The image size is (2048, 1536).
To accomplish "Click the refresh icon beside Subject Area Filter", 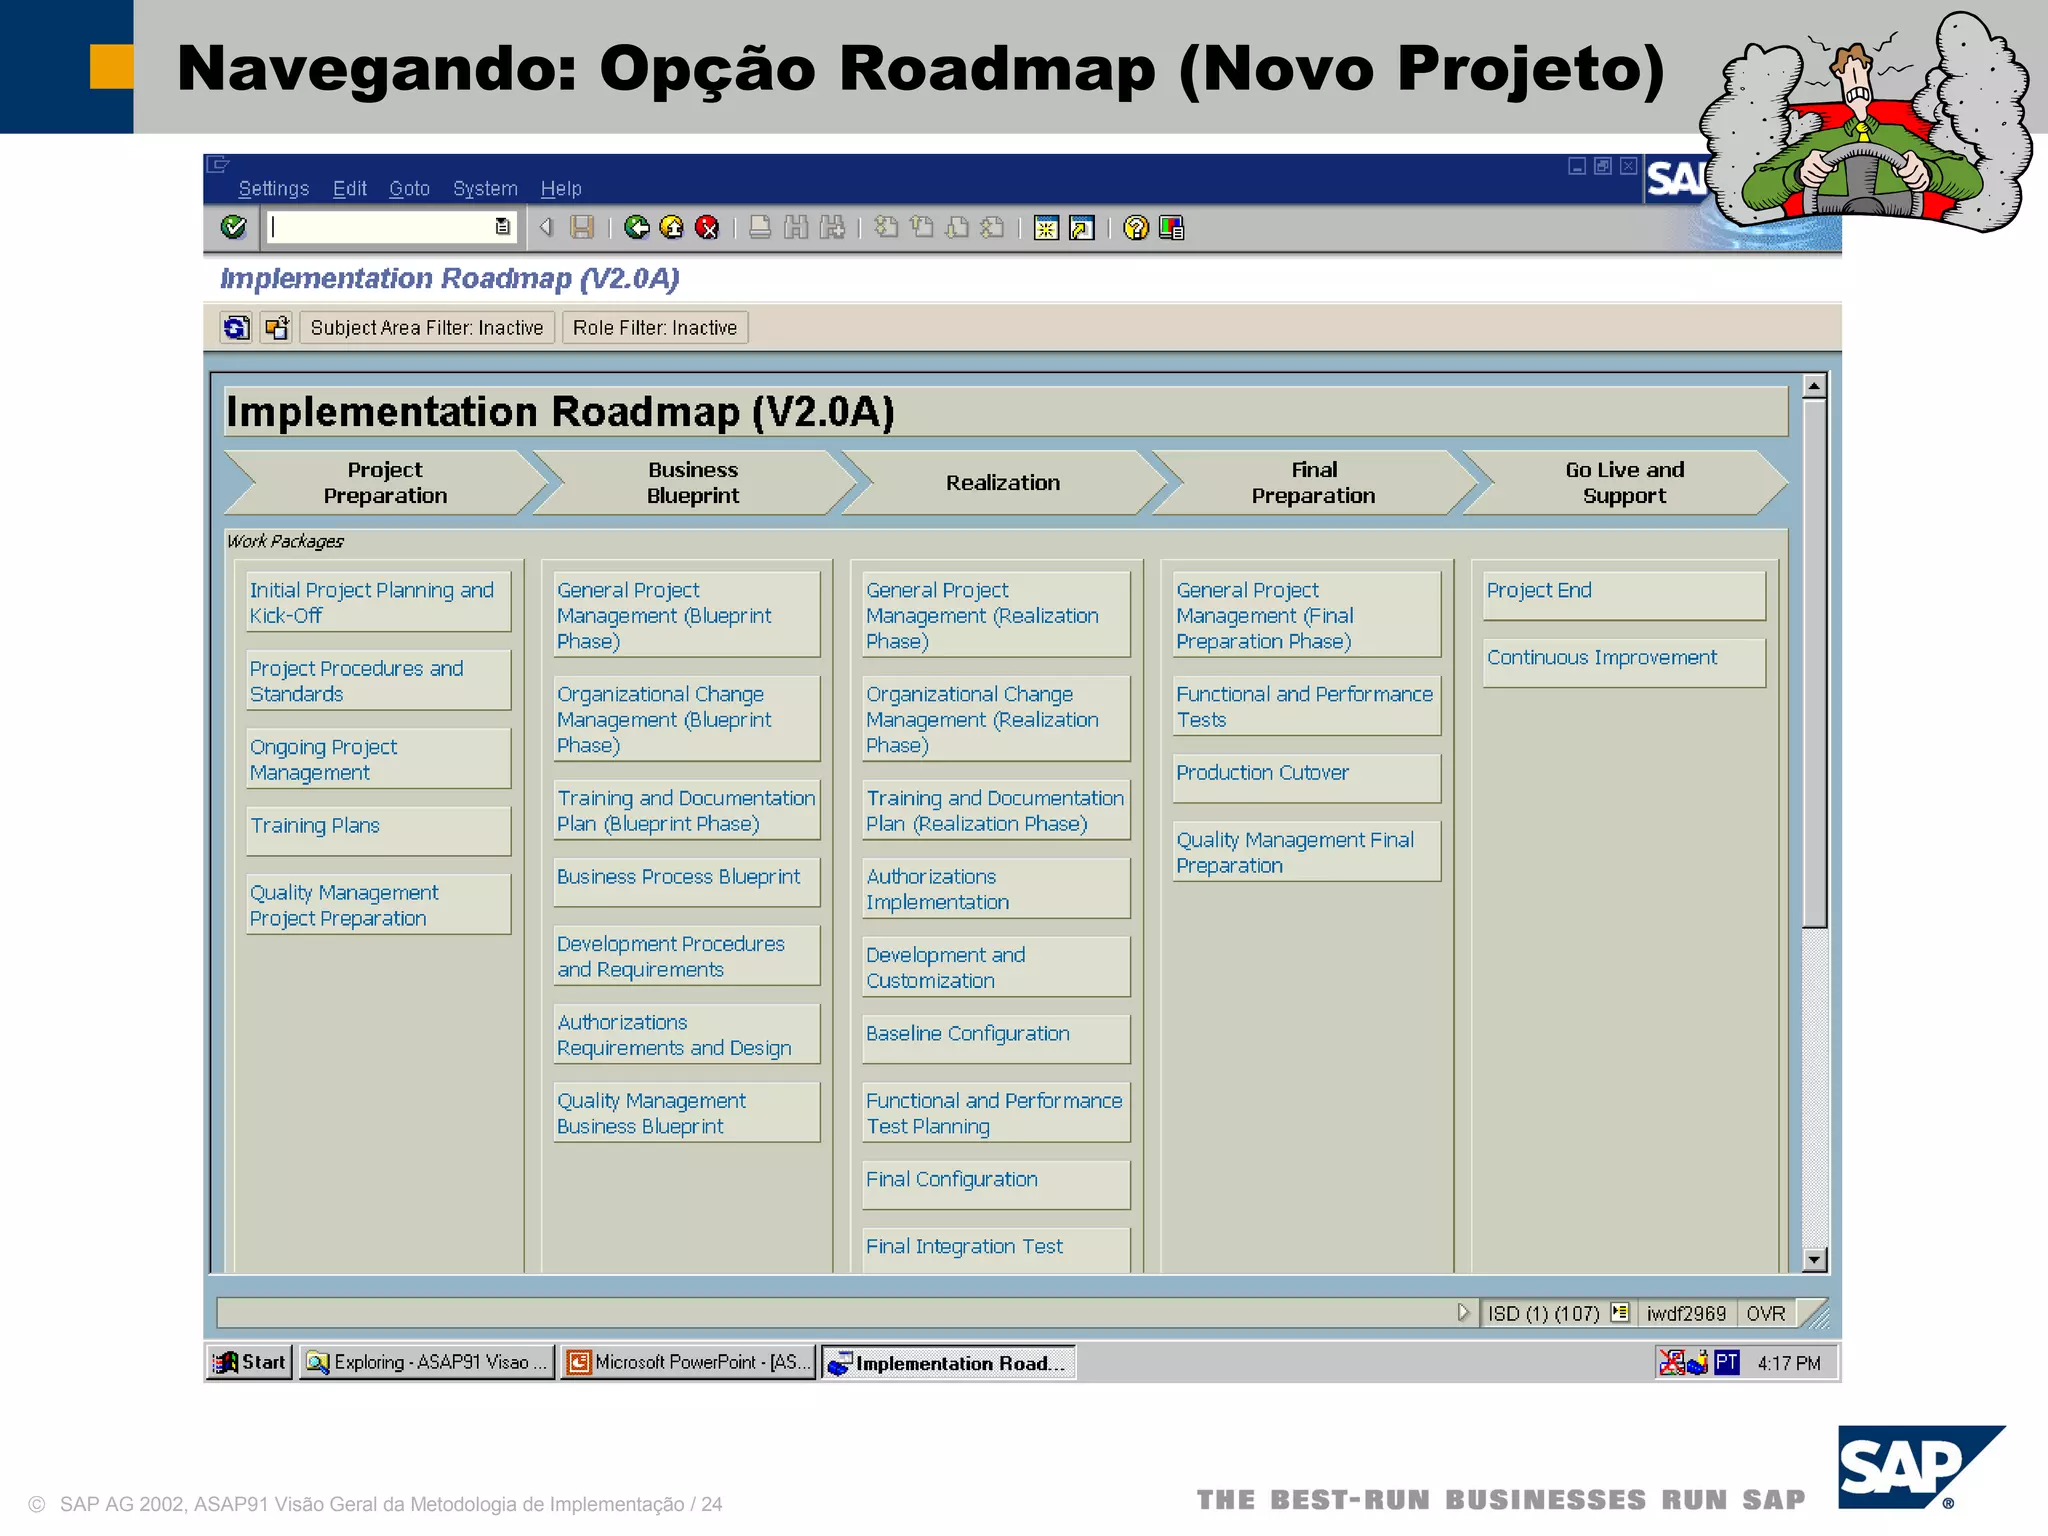I will (x=236, y=327).
